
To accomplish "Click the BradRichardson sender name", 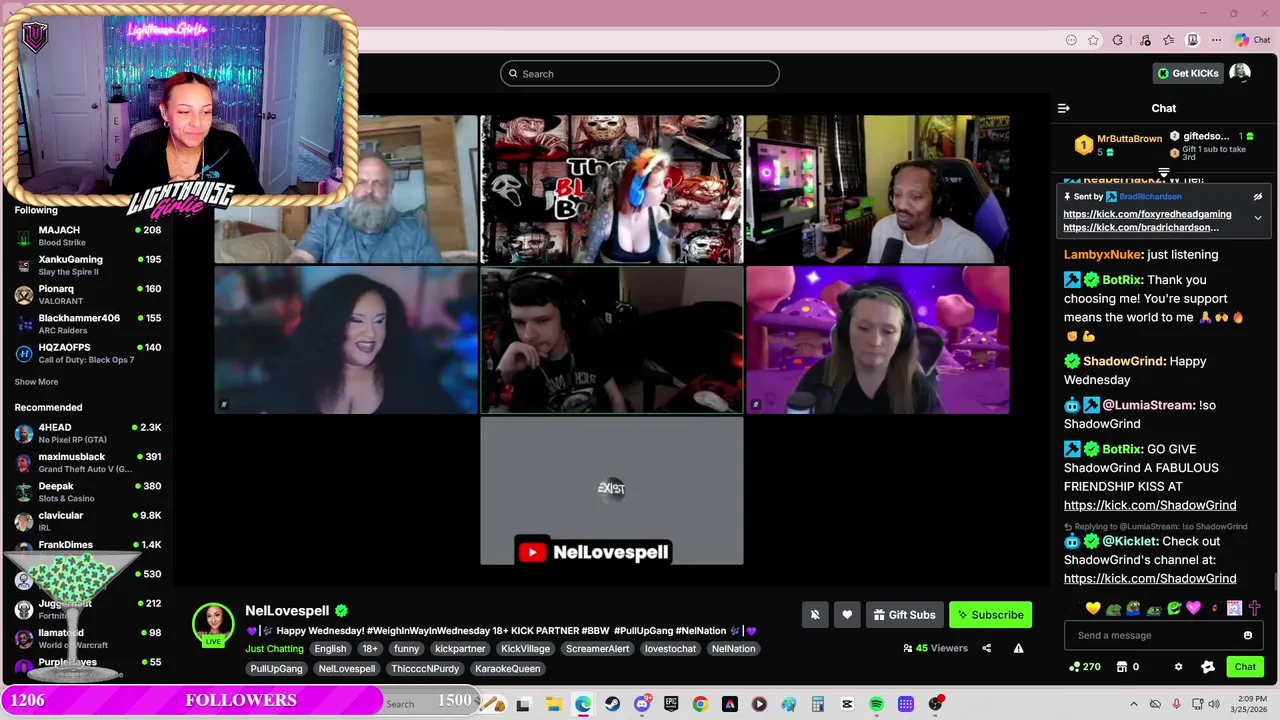I will coord(1150,197).
